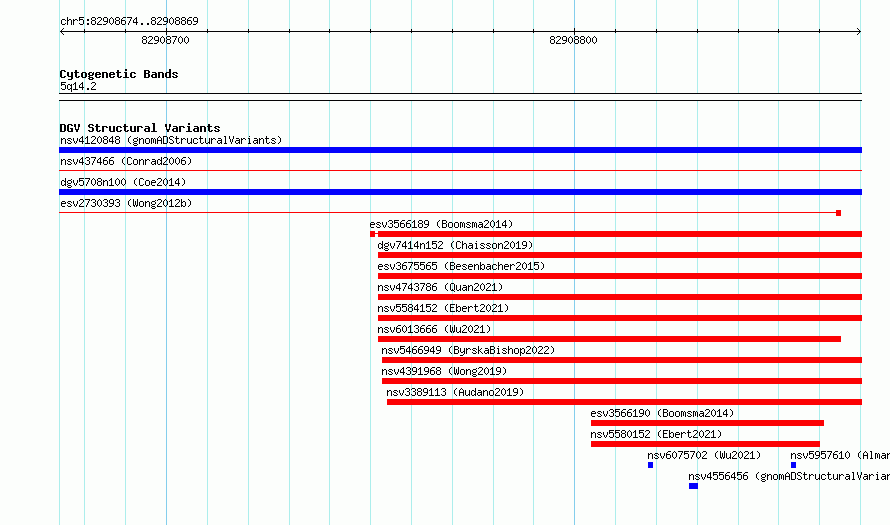Click the nsv4391968 (Wong2019) label
890x525 pixels.
[444, 371]
